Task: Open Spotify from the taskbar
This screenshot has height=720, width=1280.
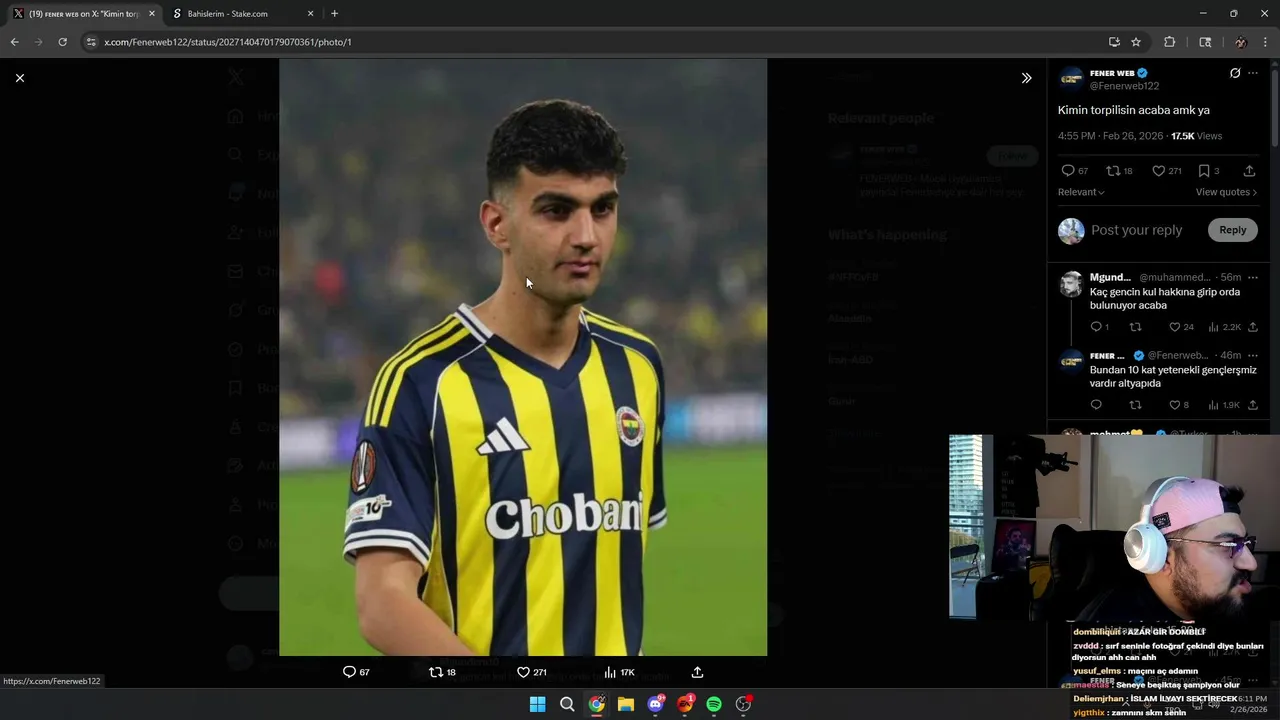Action: click(x=714, y=704)
